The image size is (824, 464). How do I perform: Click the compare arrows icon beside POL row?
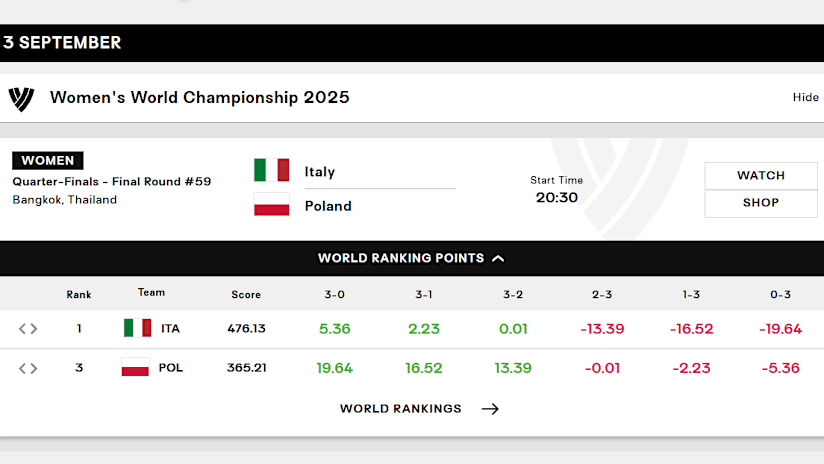[28, 367]
